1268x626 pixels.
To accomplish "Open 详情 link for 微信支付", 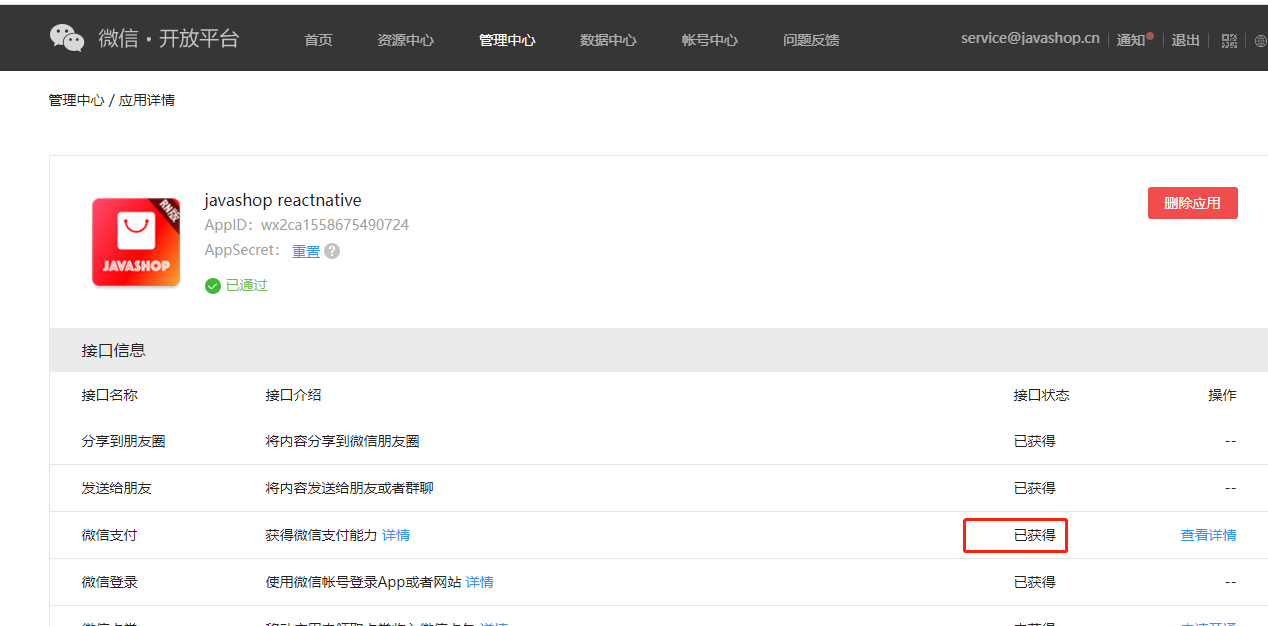I will [396, 535].
